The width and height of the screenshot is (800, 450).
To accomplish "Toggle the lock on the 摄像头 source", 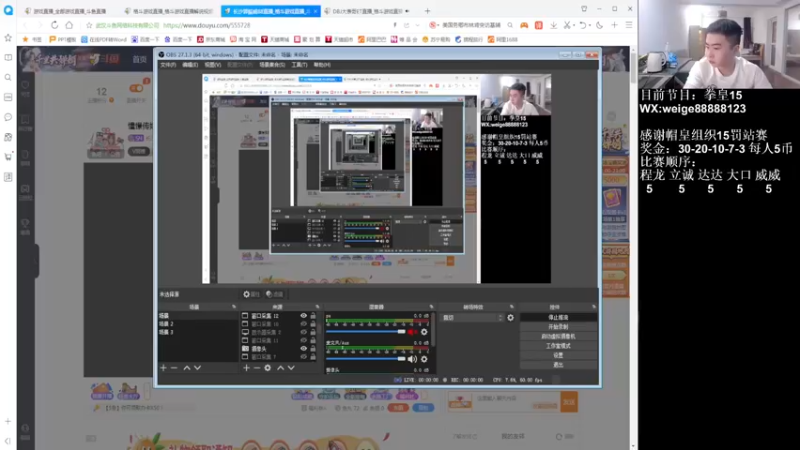I will tap(313, 348).
